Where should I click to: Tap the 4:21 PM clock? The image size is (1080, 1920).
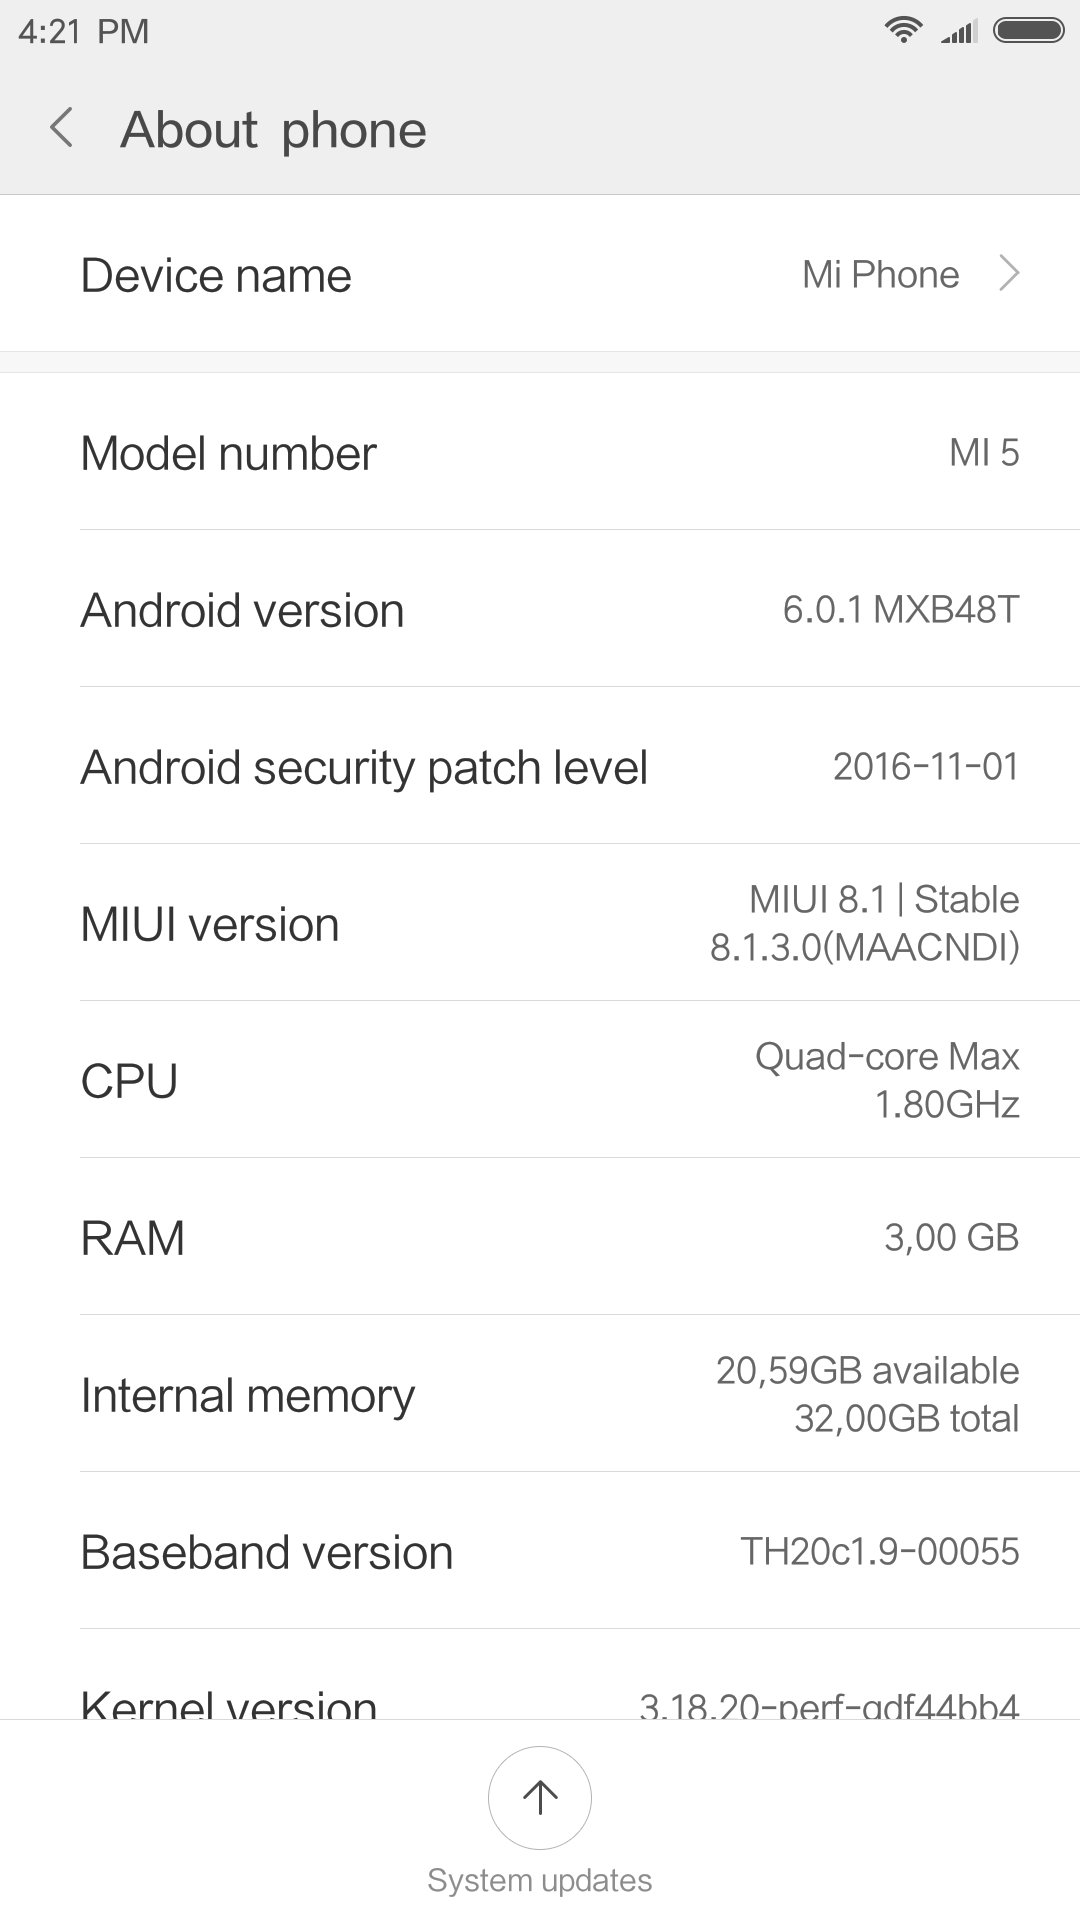click(84, 32)
